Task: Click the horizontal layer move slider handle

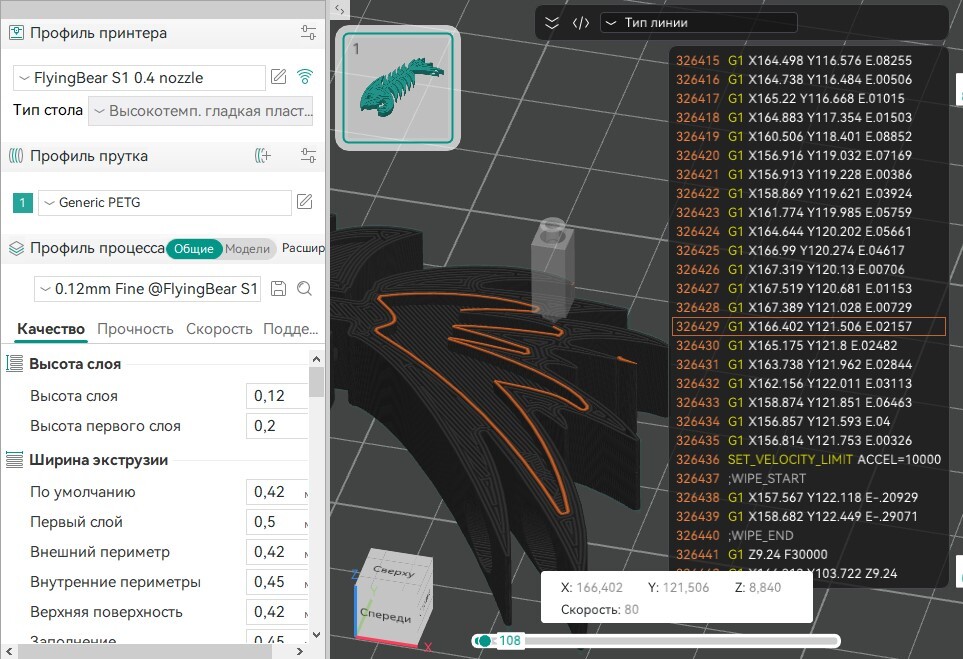Action: [485, 641]
